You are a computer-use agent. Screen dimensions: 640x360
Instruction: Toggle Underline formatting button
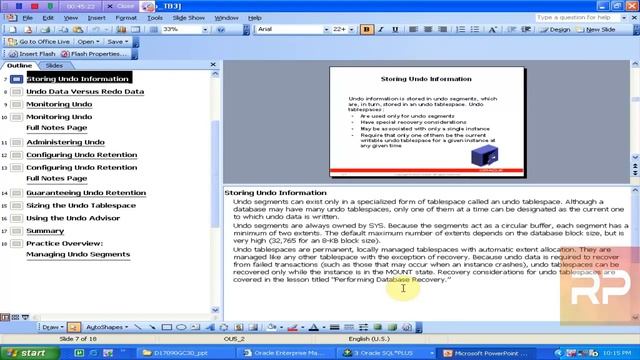tap(395, 29)
